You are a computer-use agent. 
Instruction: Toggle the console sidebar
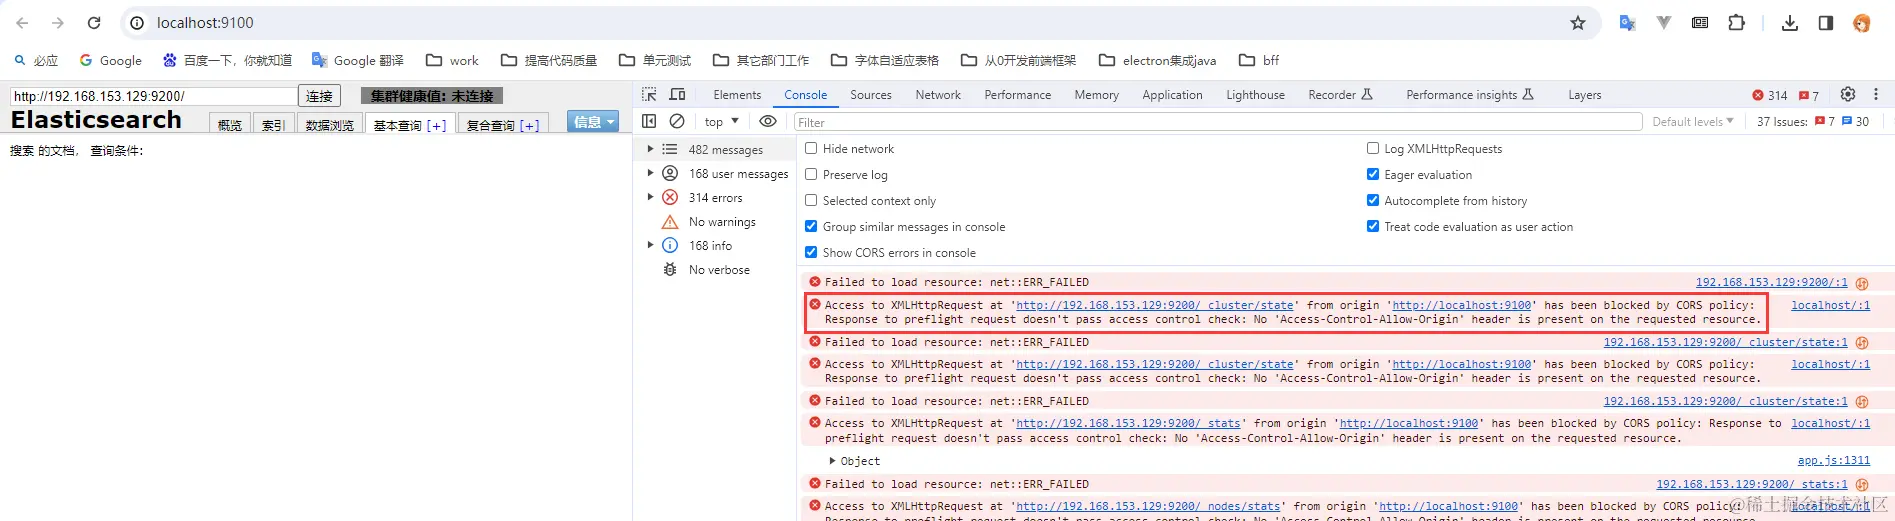pyautogui.click(x=649, y=121)
